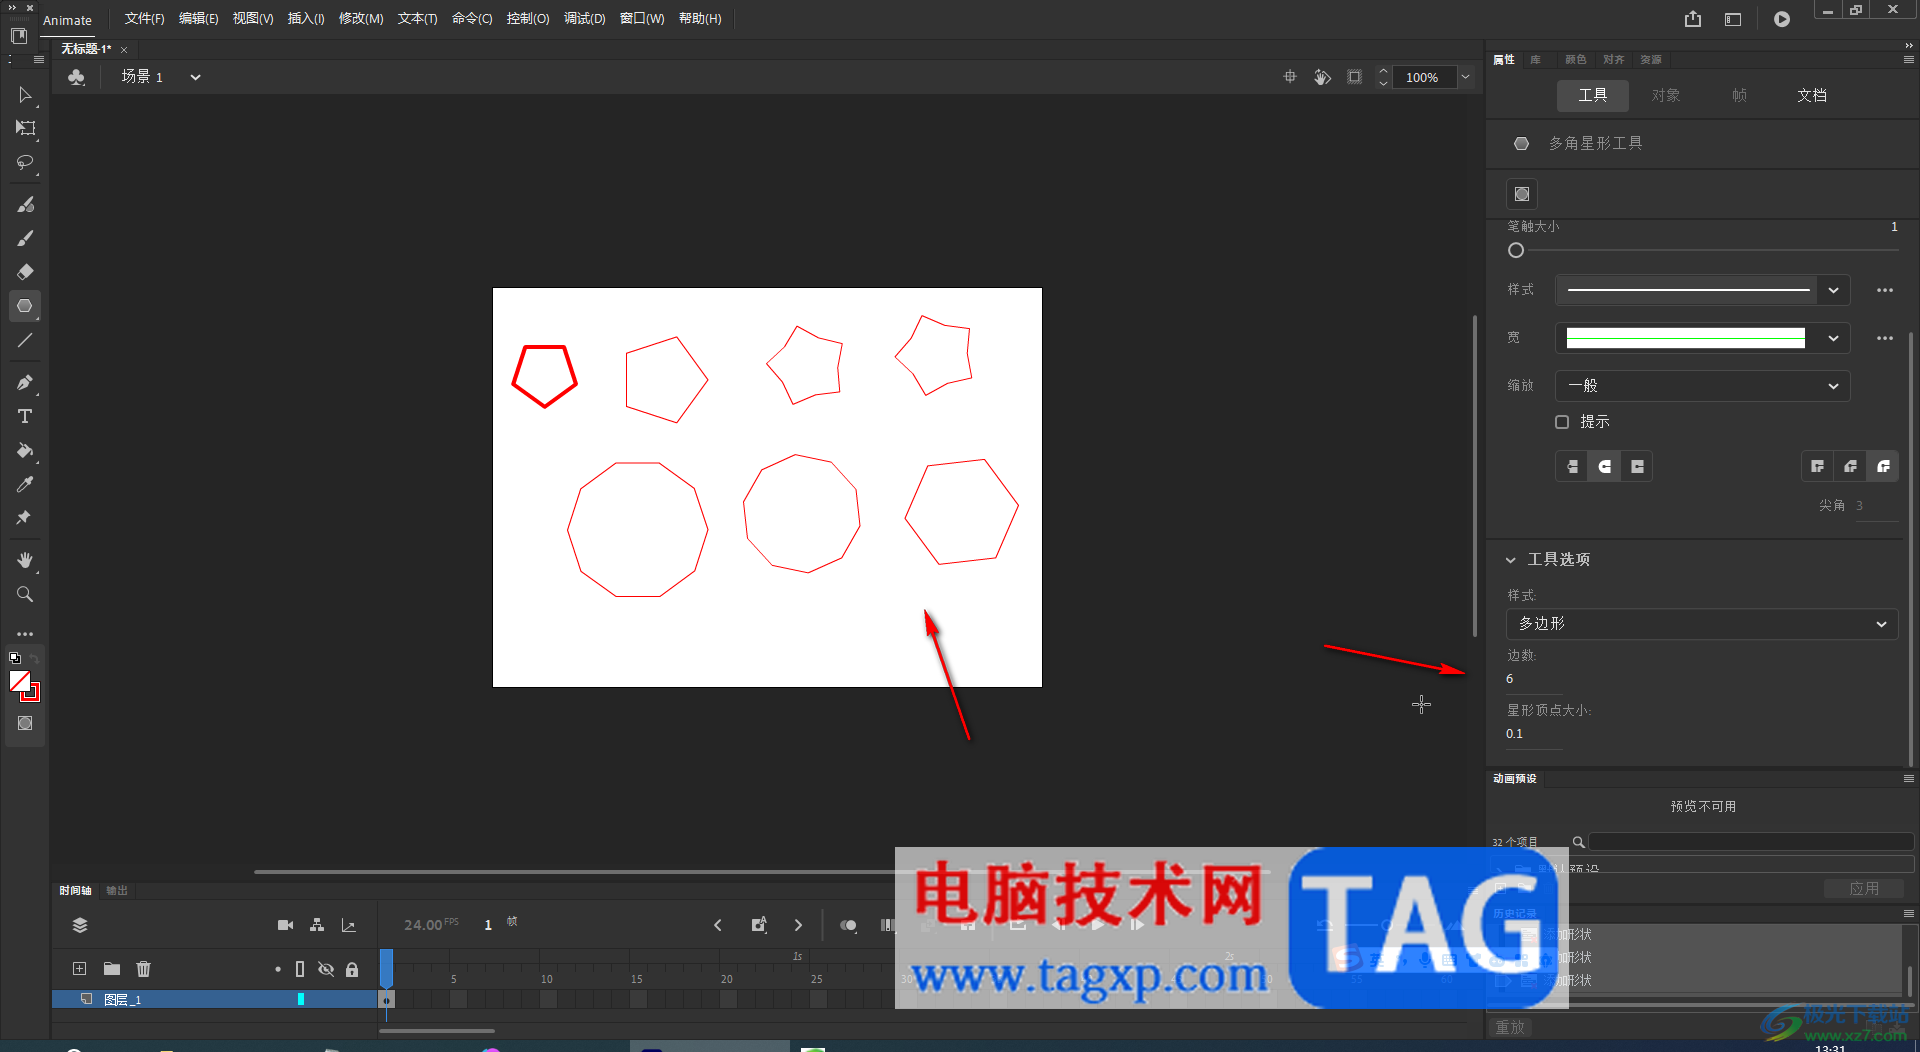Open the 文件(F) File menu
This screenshot has width=1920, height=1052.
144,19
